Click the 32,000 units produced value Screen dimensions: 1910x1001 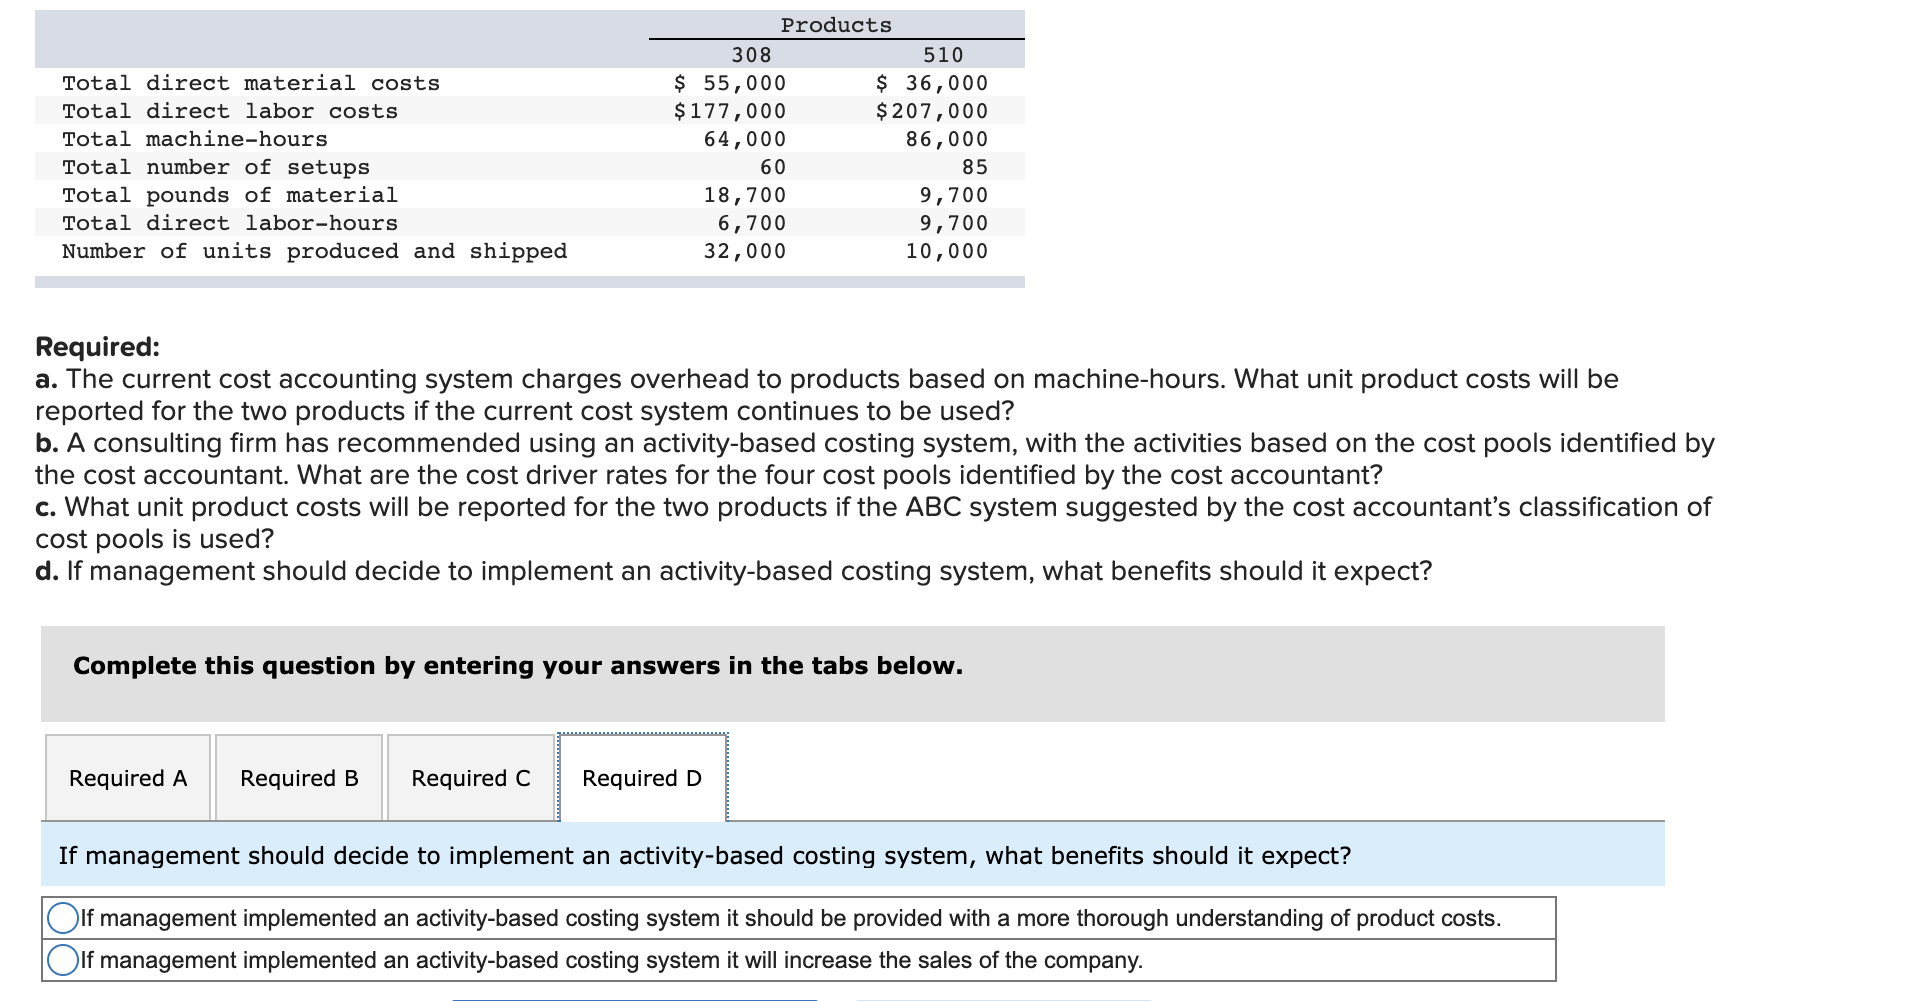pos(744,251)
